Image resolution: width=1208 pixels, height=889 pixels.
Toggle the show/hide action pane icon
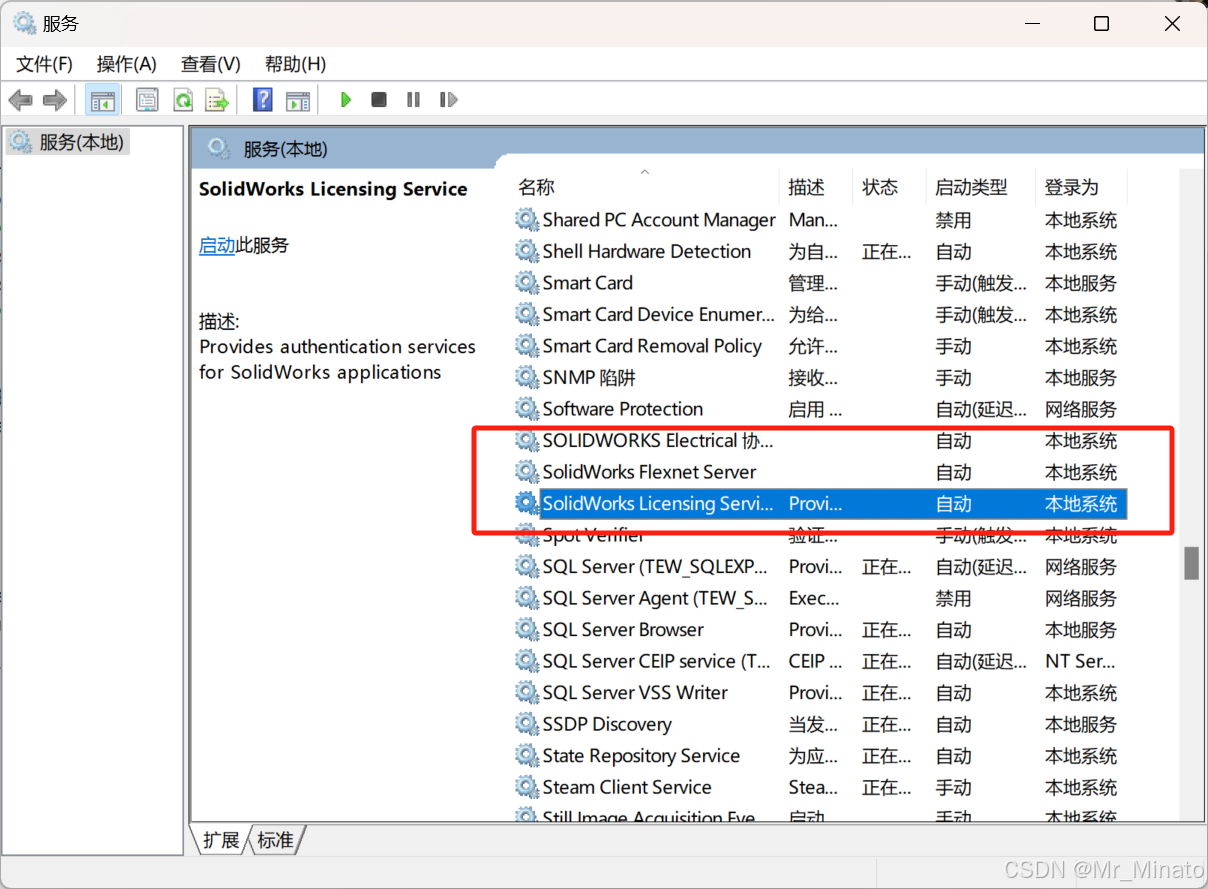(298, 100)
